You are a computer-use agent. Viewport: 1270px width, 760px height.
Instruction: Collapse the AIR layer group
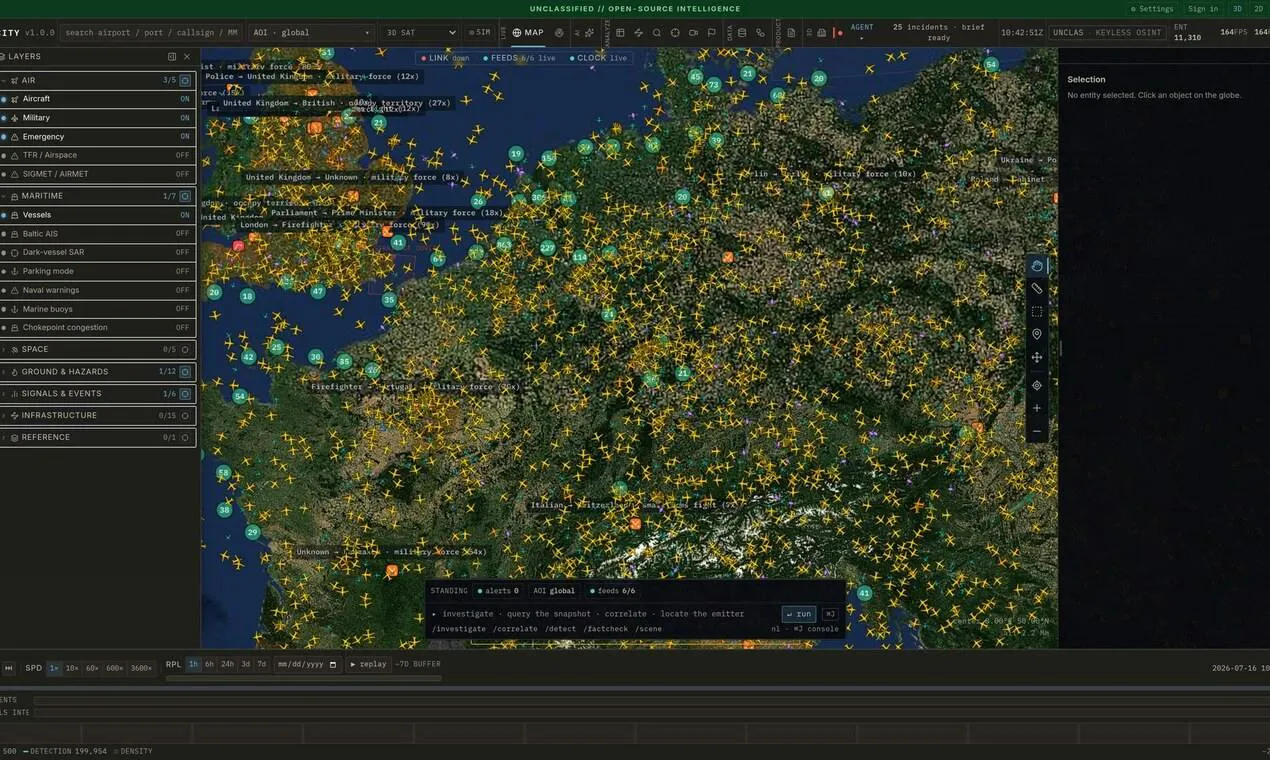(97, 80)
